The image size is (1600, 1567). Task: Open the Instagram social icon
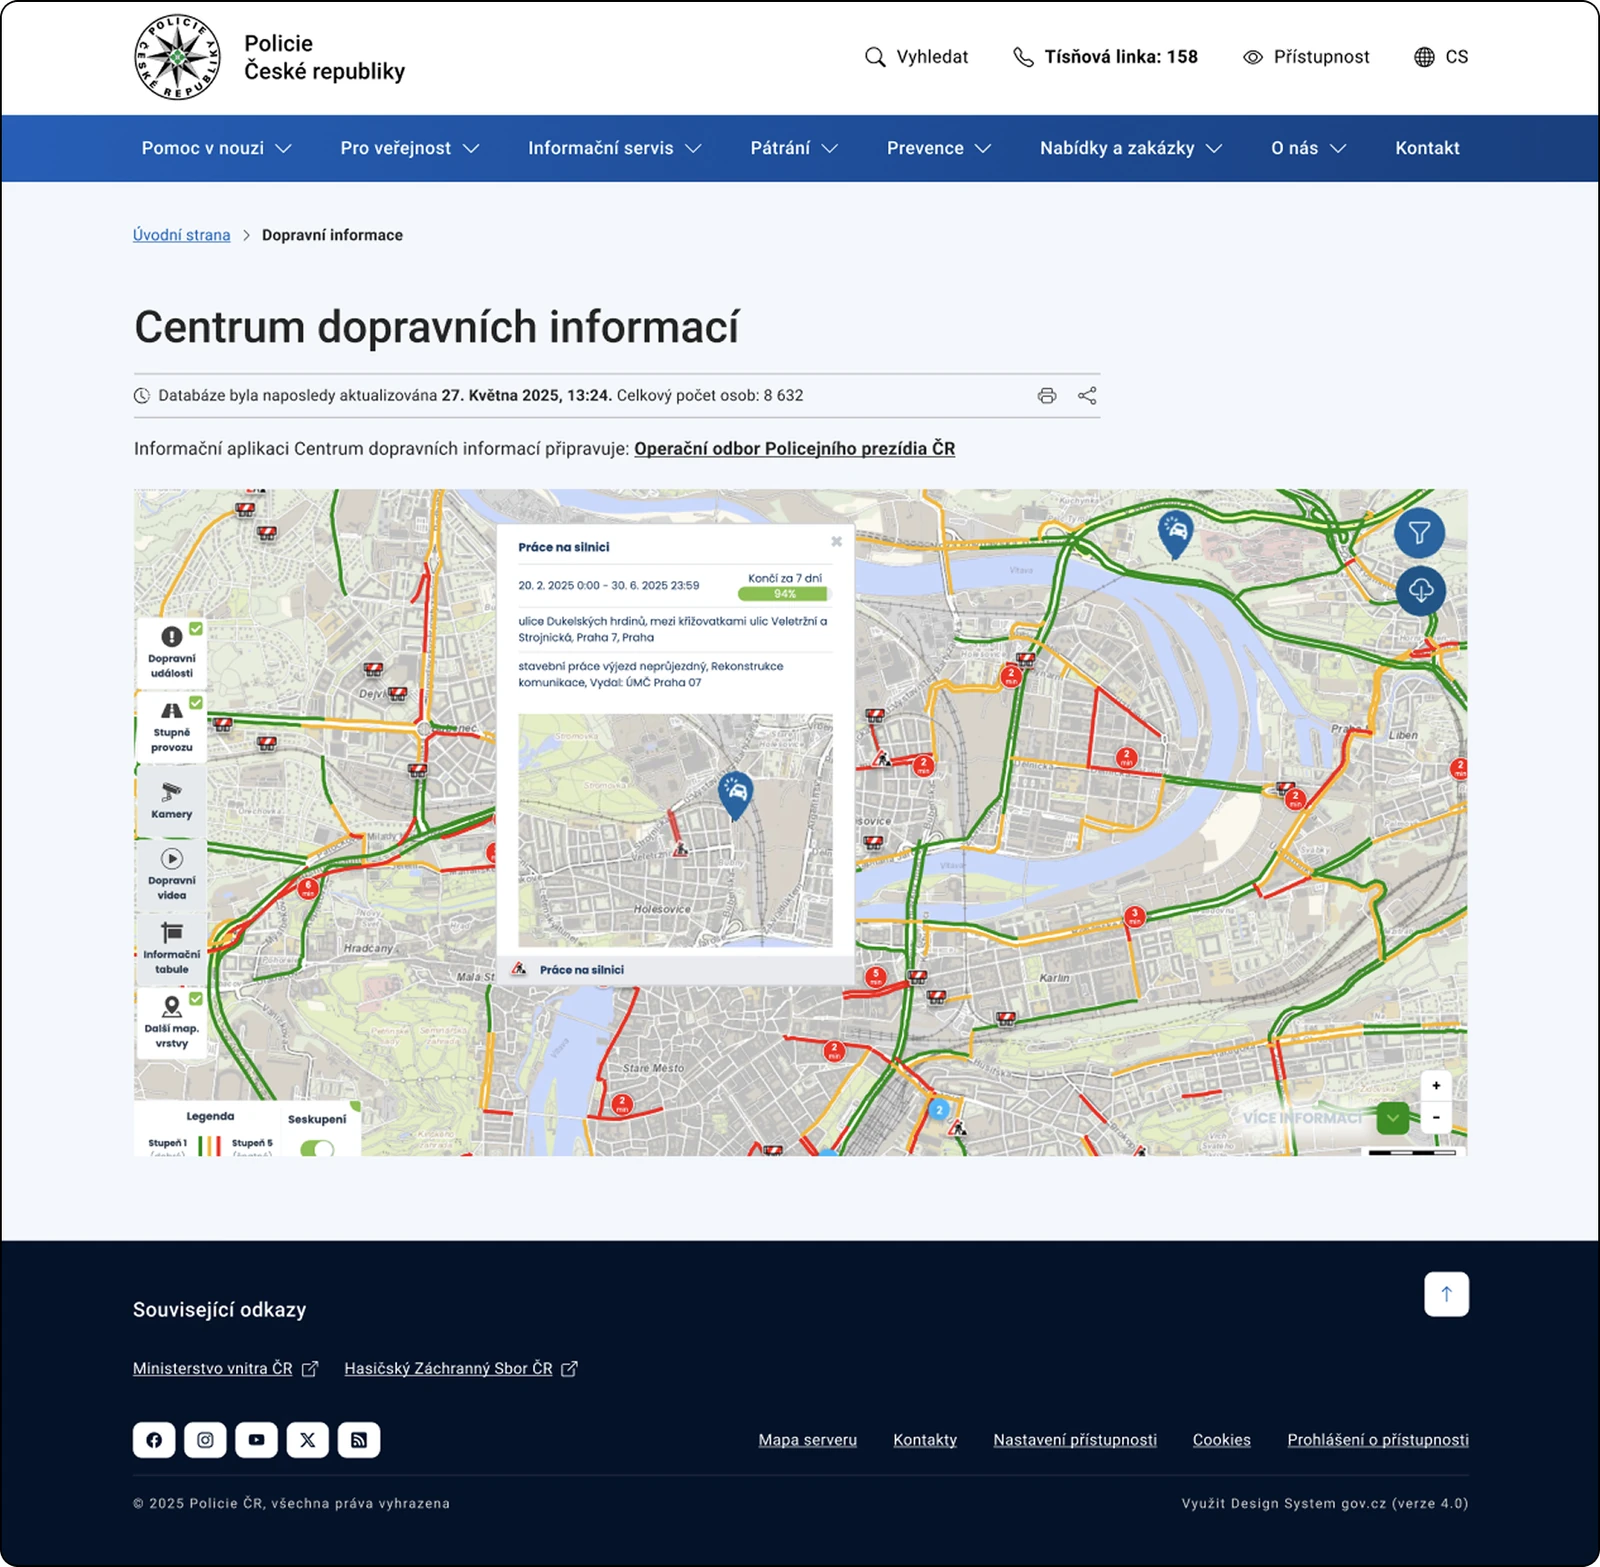click(x=205, y=1440)
